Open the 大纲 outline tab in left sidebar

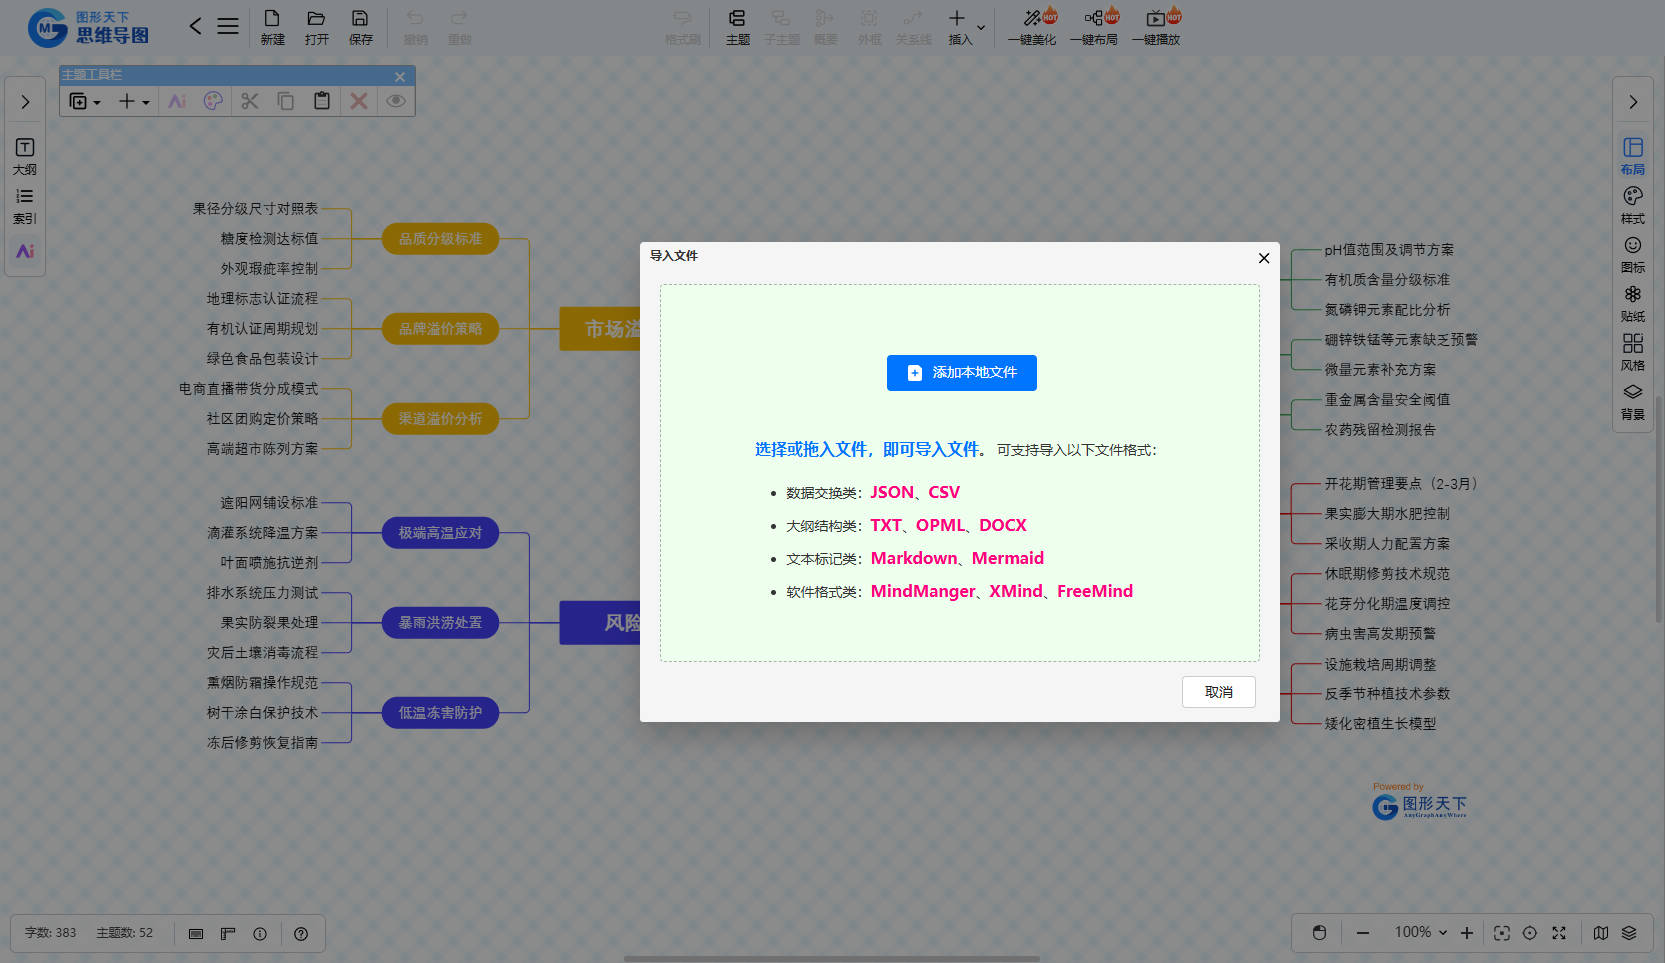[x=25, y=156]
